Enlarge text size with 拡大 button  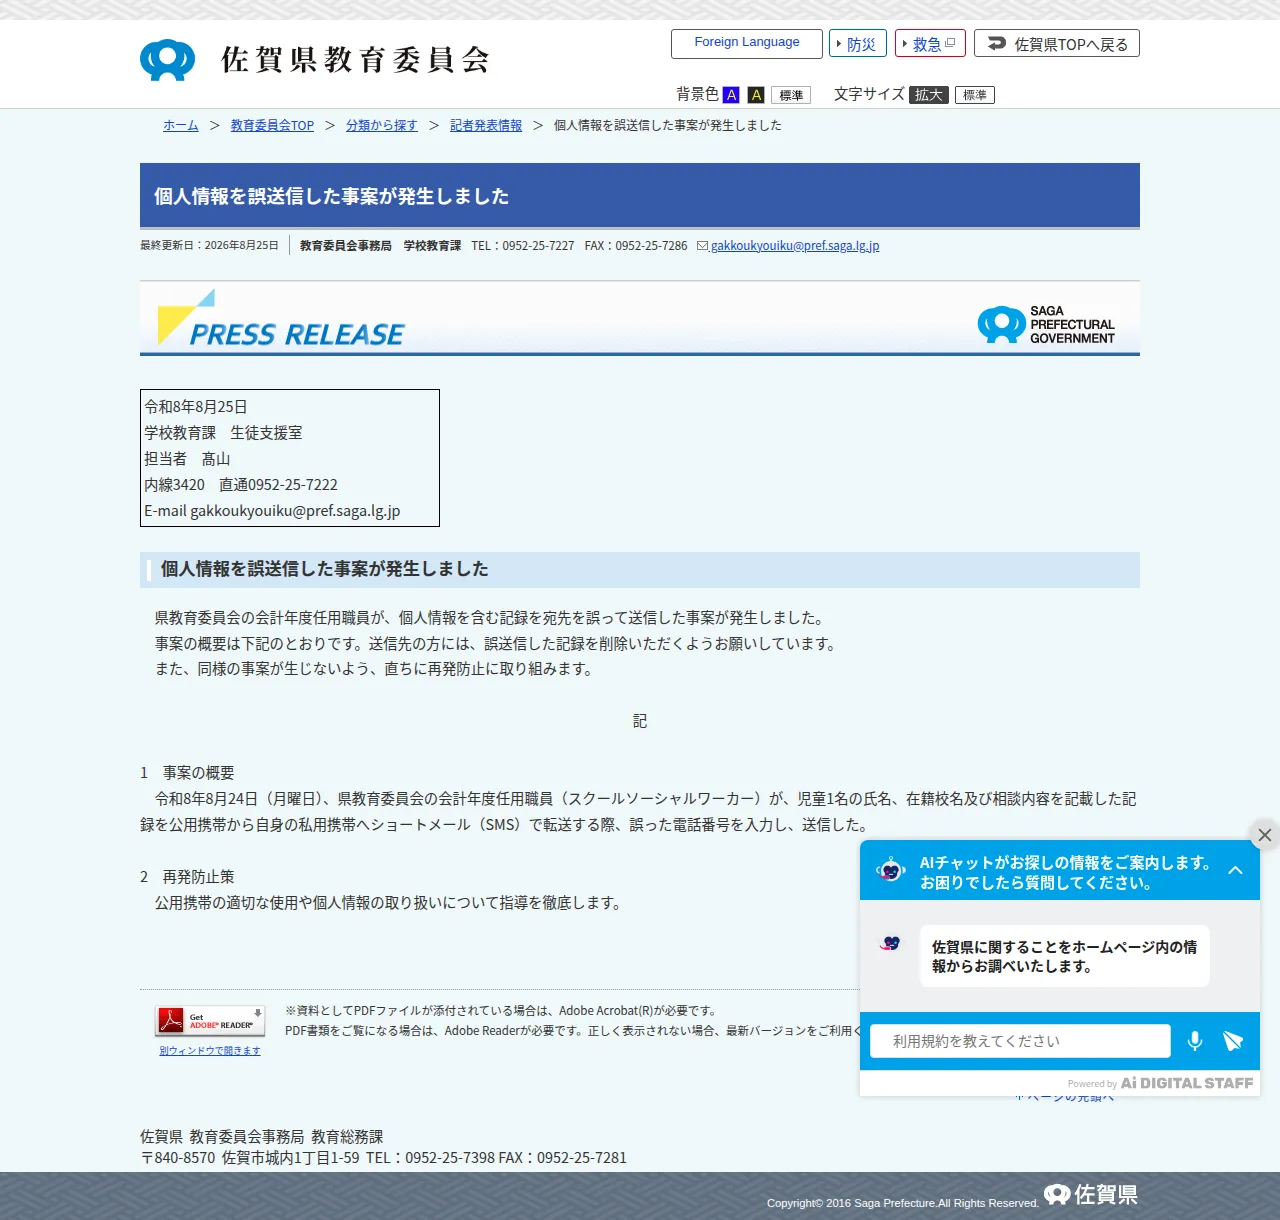coord(929,95)
